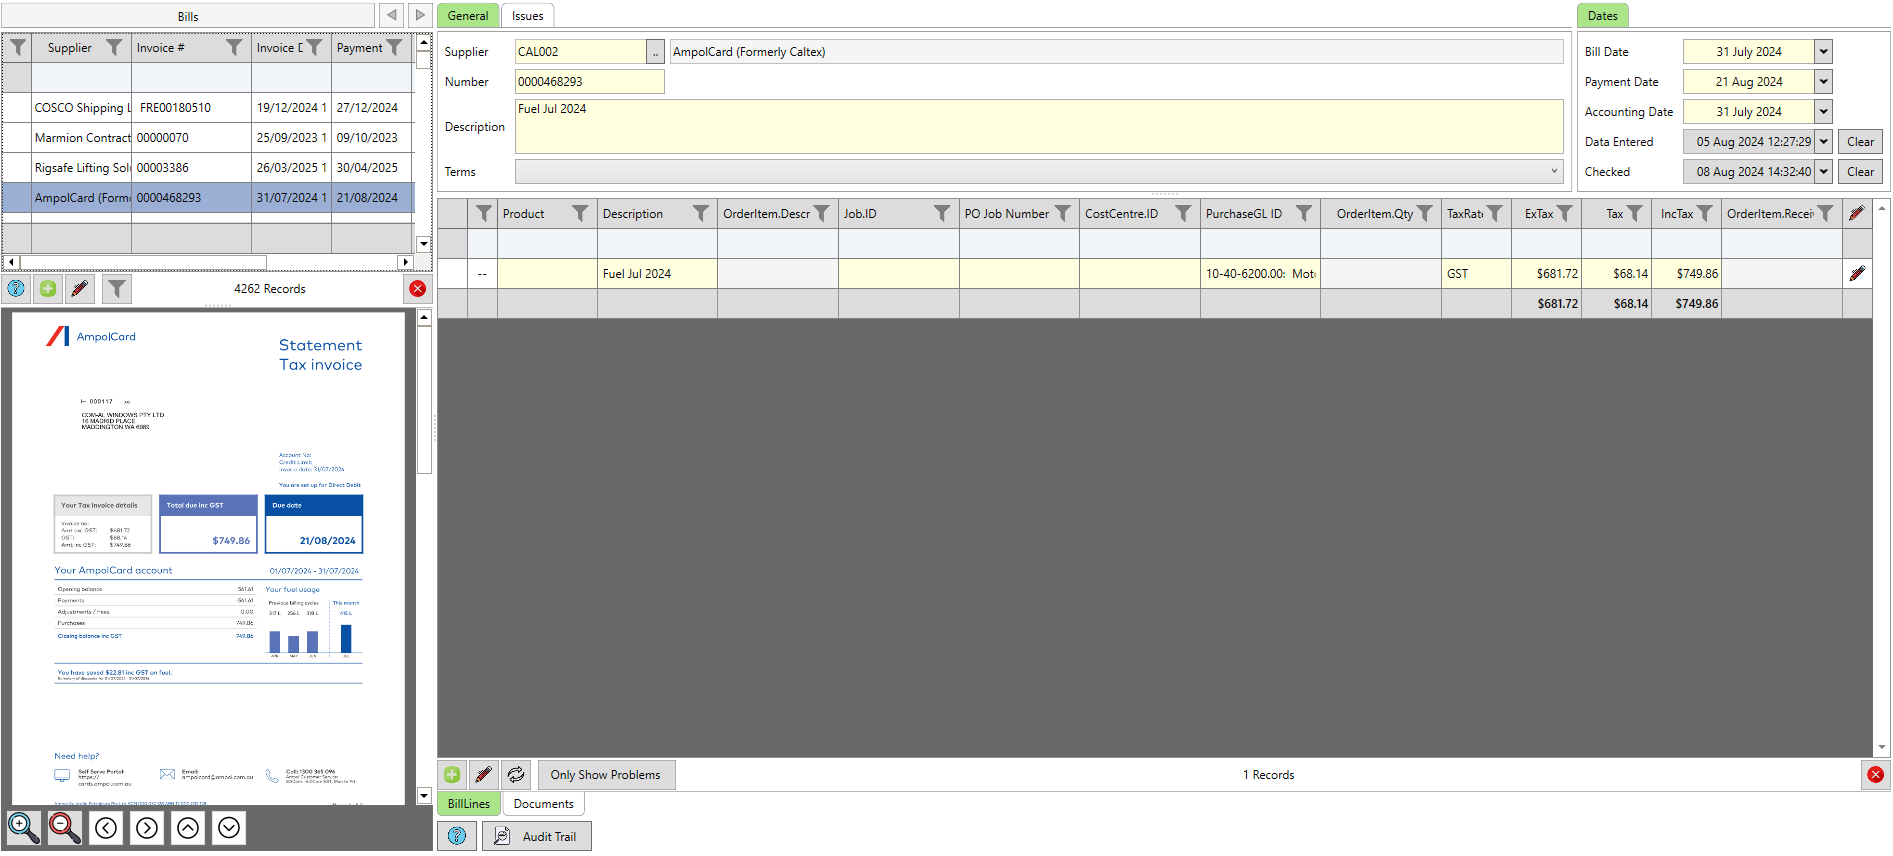Screen dimensions: 1893x856
Task: Edit the Fuel Jul 2024 line pencil
Action: coord(1857,274)
